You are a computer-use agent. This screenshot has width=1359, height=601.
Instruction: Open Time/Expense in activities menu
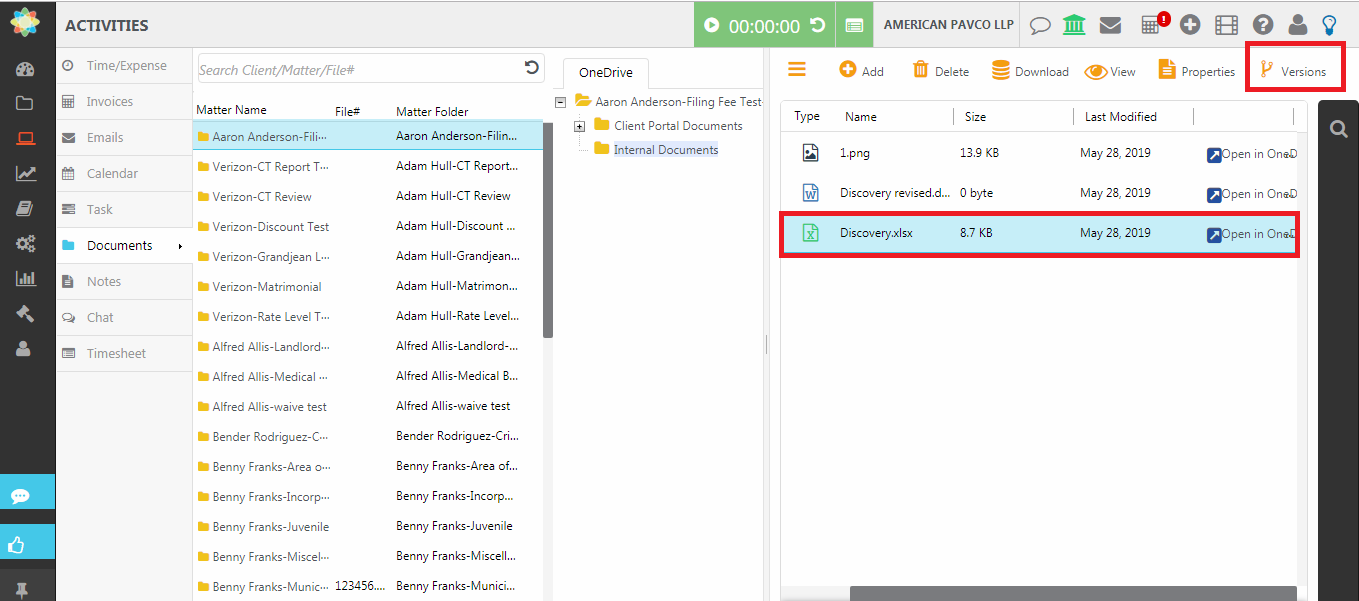[x=126, y=66]
